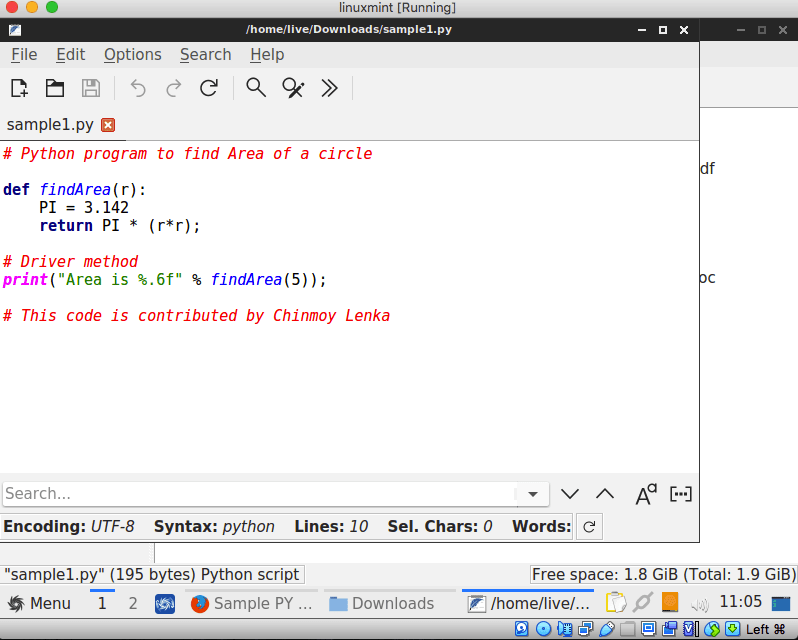Find previous match with the up chevron
The image size is (798, 640).
click(x=605, y=494)
